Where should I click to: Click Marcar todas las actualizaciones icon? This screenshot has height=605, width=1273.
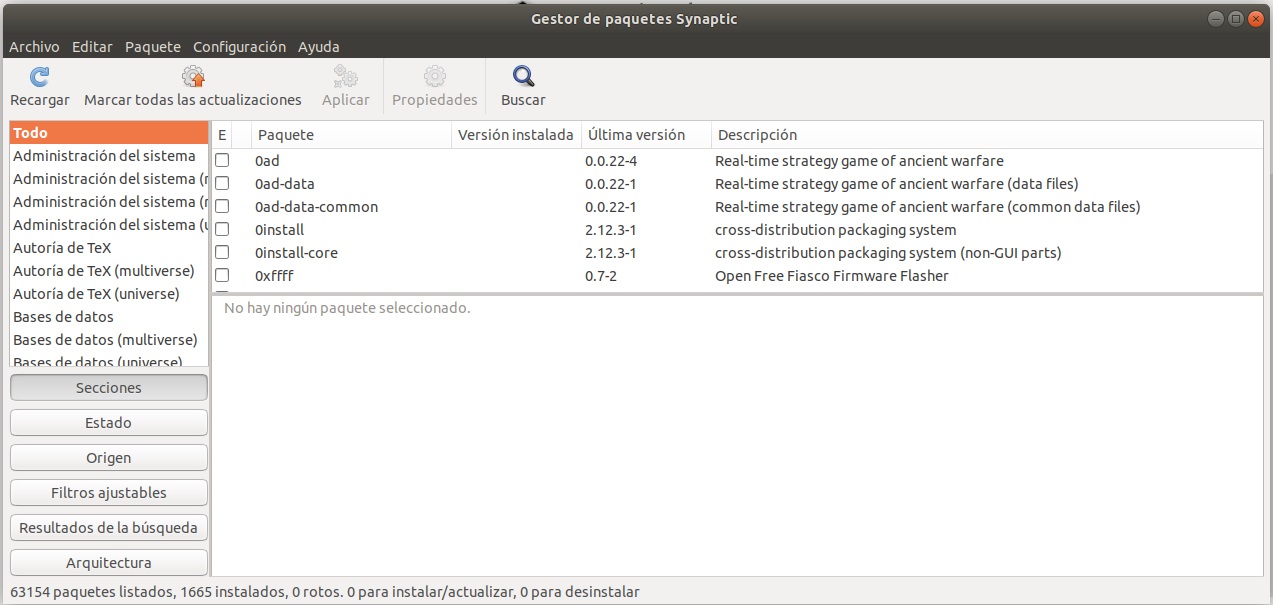pyautogui.click(x=193, y=77)
